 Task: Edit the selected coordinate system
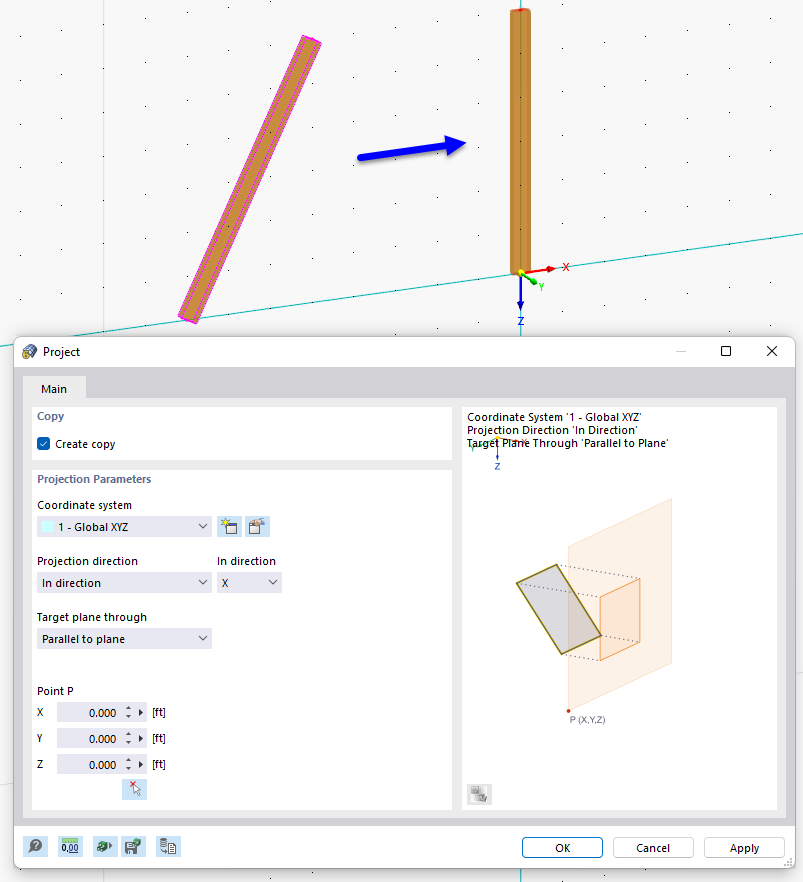coord(257,526)
